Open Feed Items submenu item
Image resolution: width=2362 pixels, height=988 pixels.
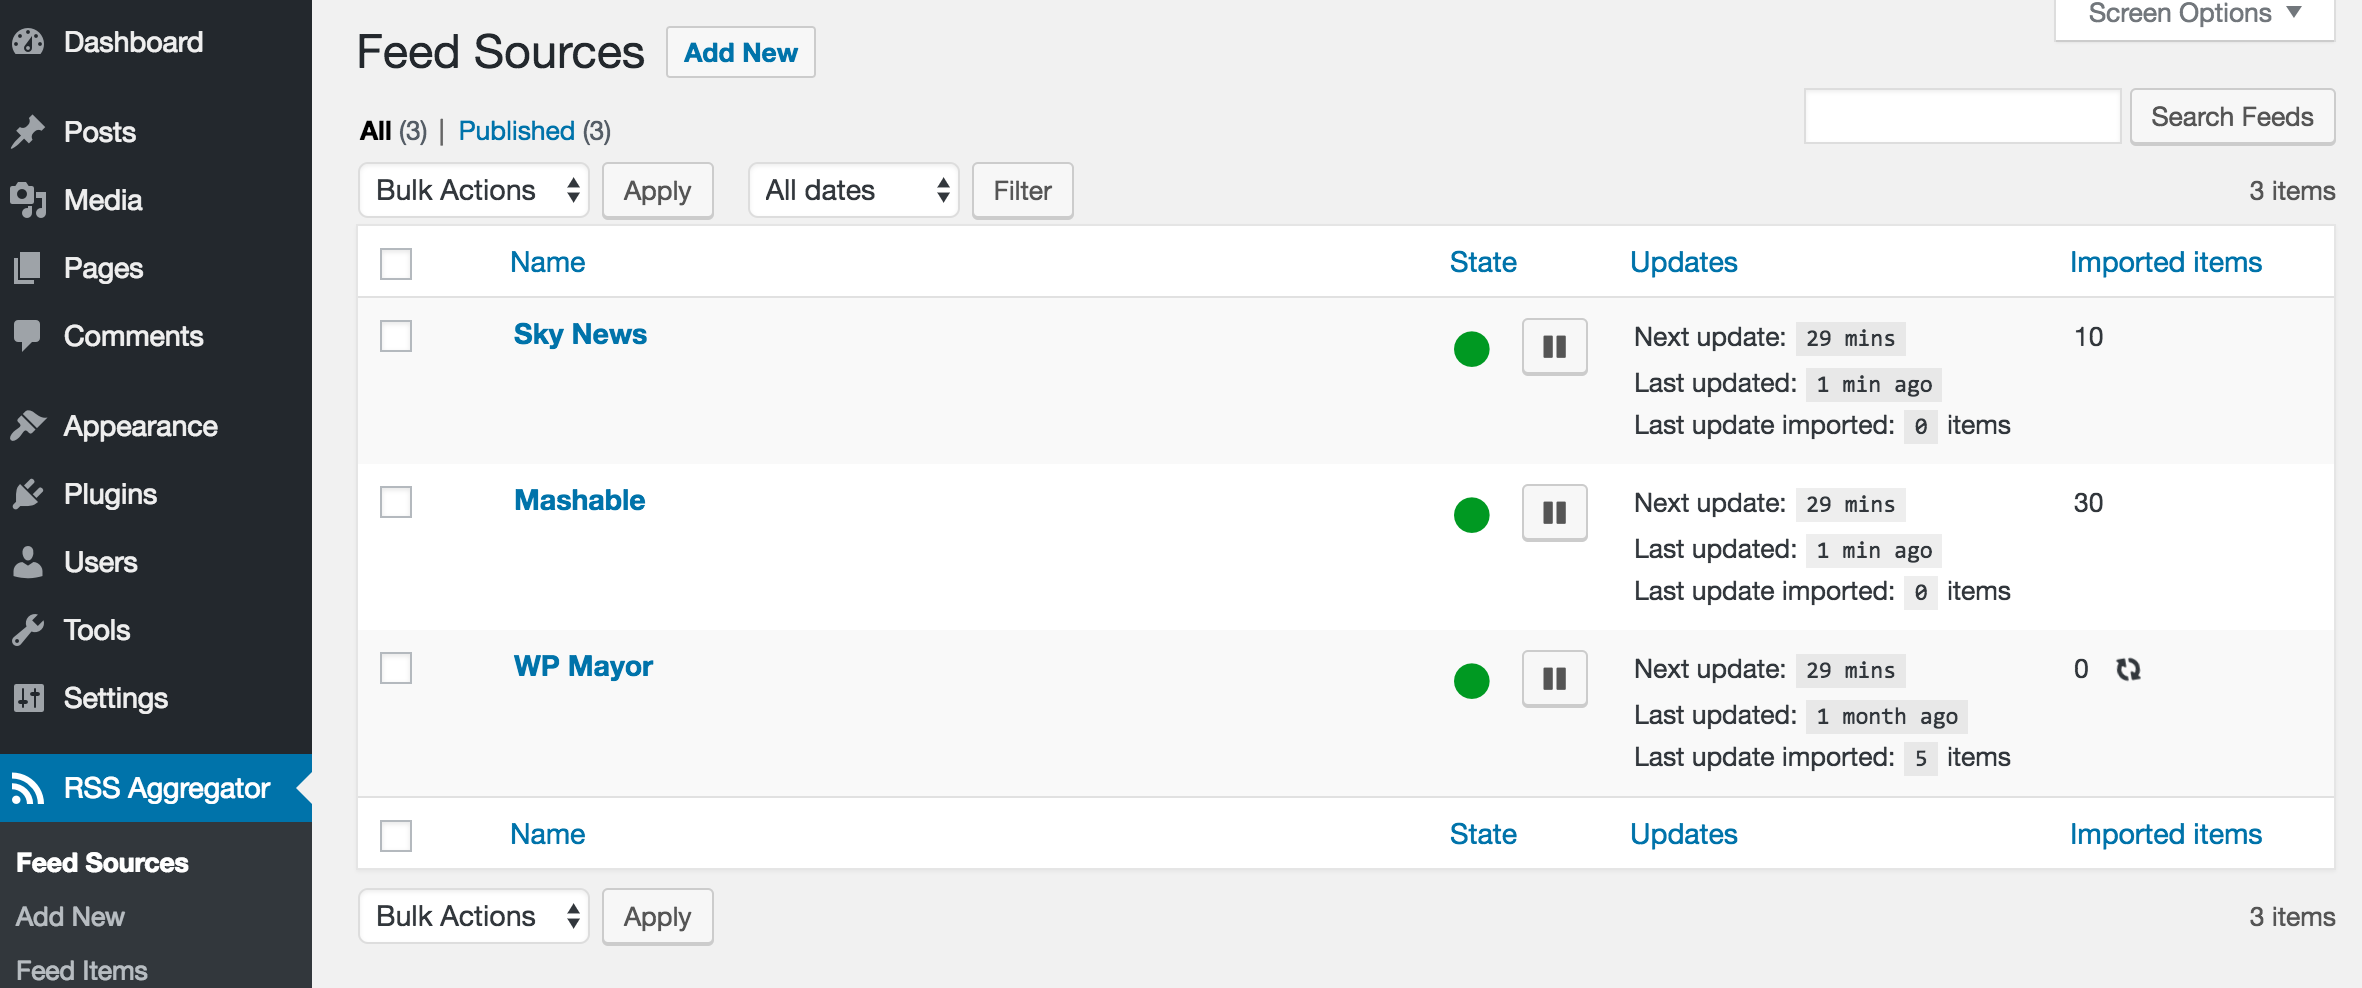point(81,971)
